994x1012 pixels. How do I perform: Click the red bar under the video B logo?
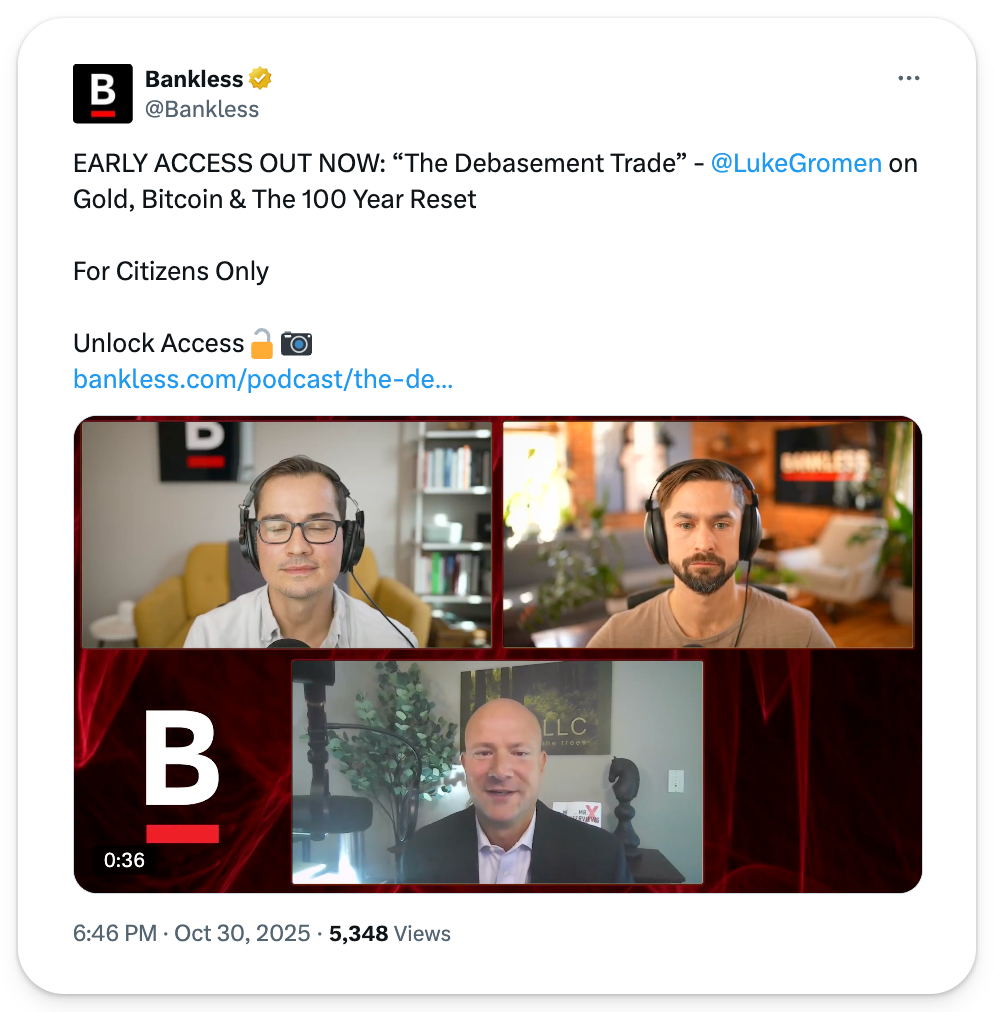(x=182, y=833)
